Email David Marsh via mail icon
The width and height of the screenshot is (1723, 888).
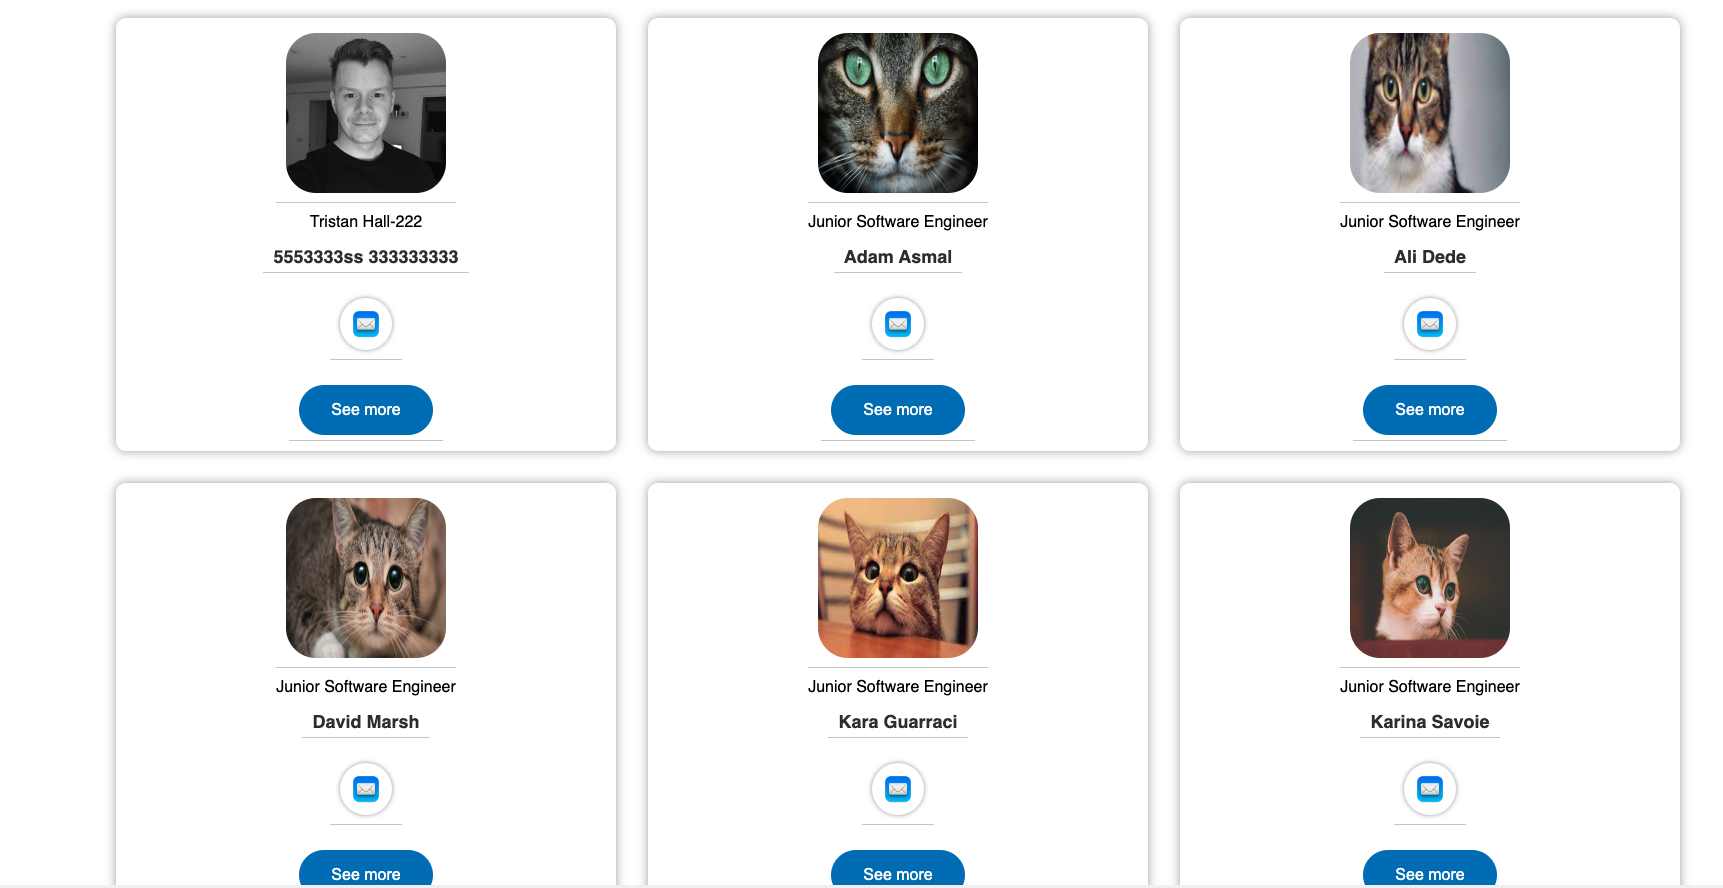click(x=366, y=789)
